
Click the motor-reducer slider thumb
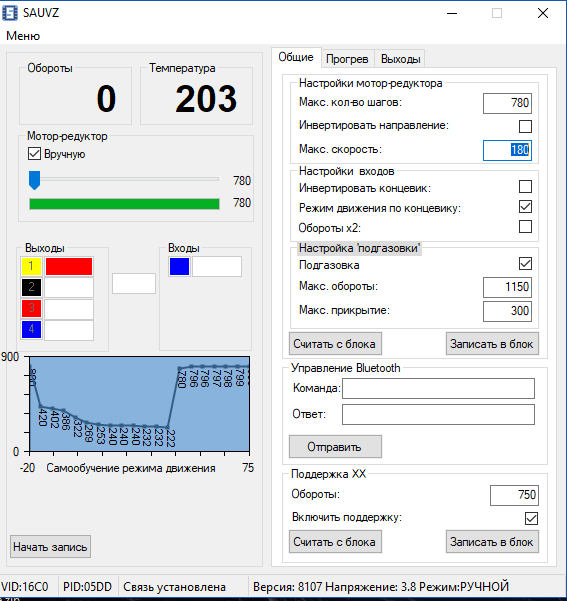click(35, 180)
